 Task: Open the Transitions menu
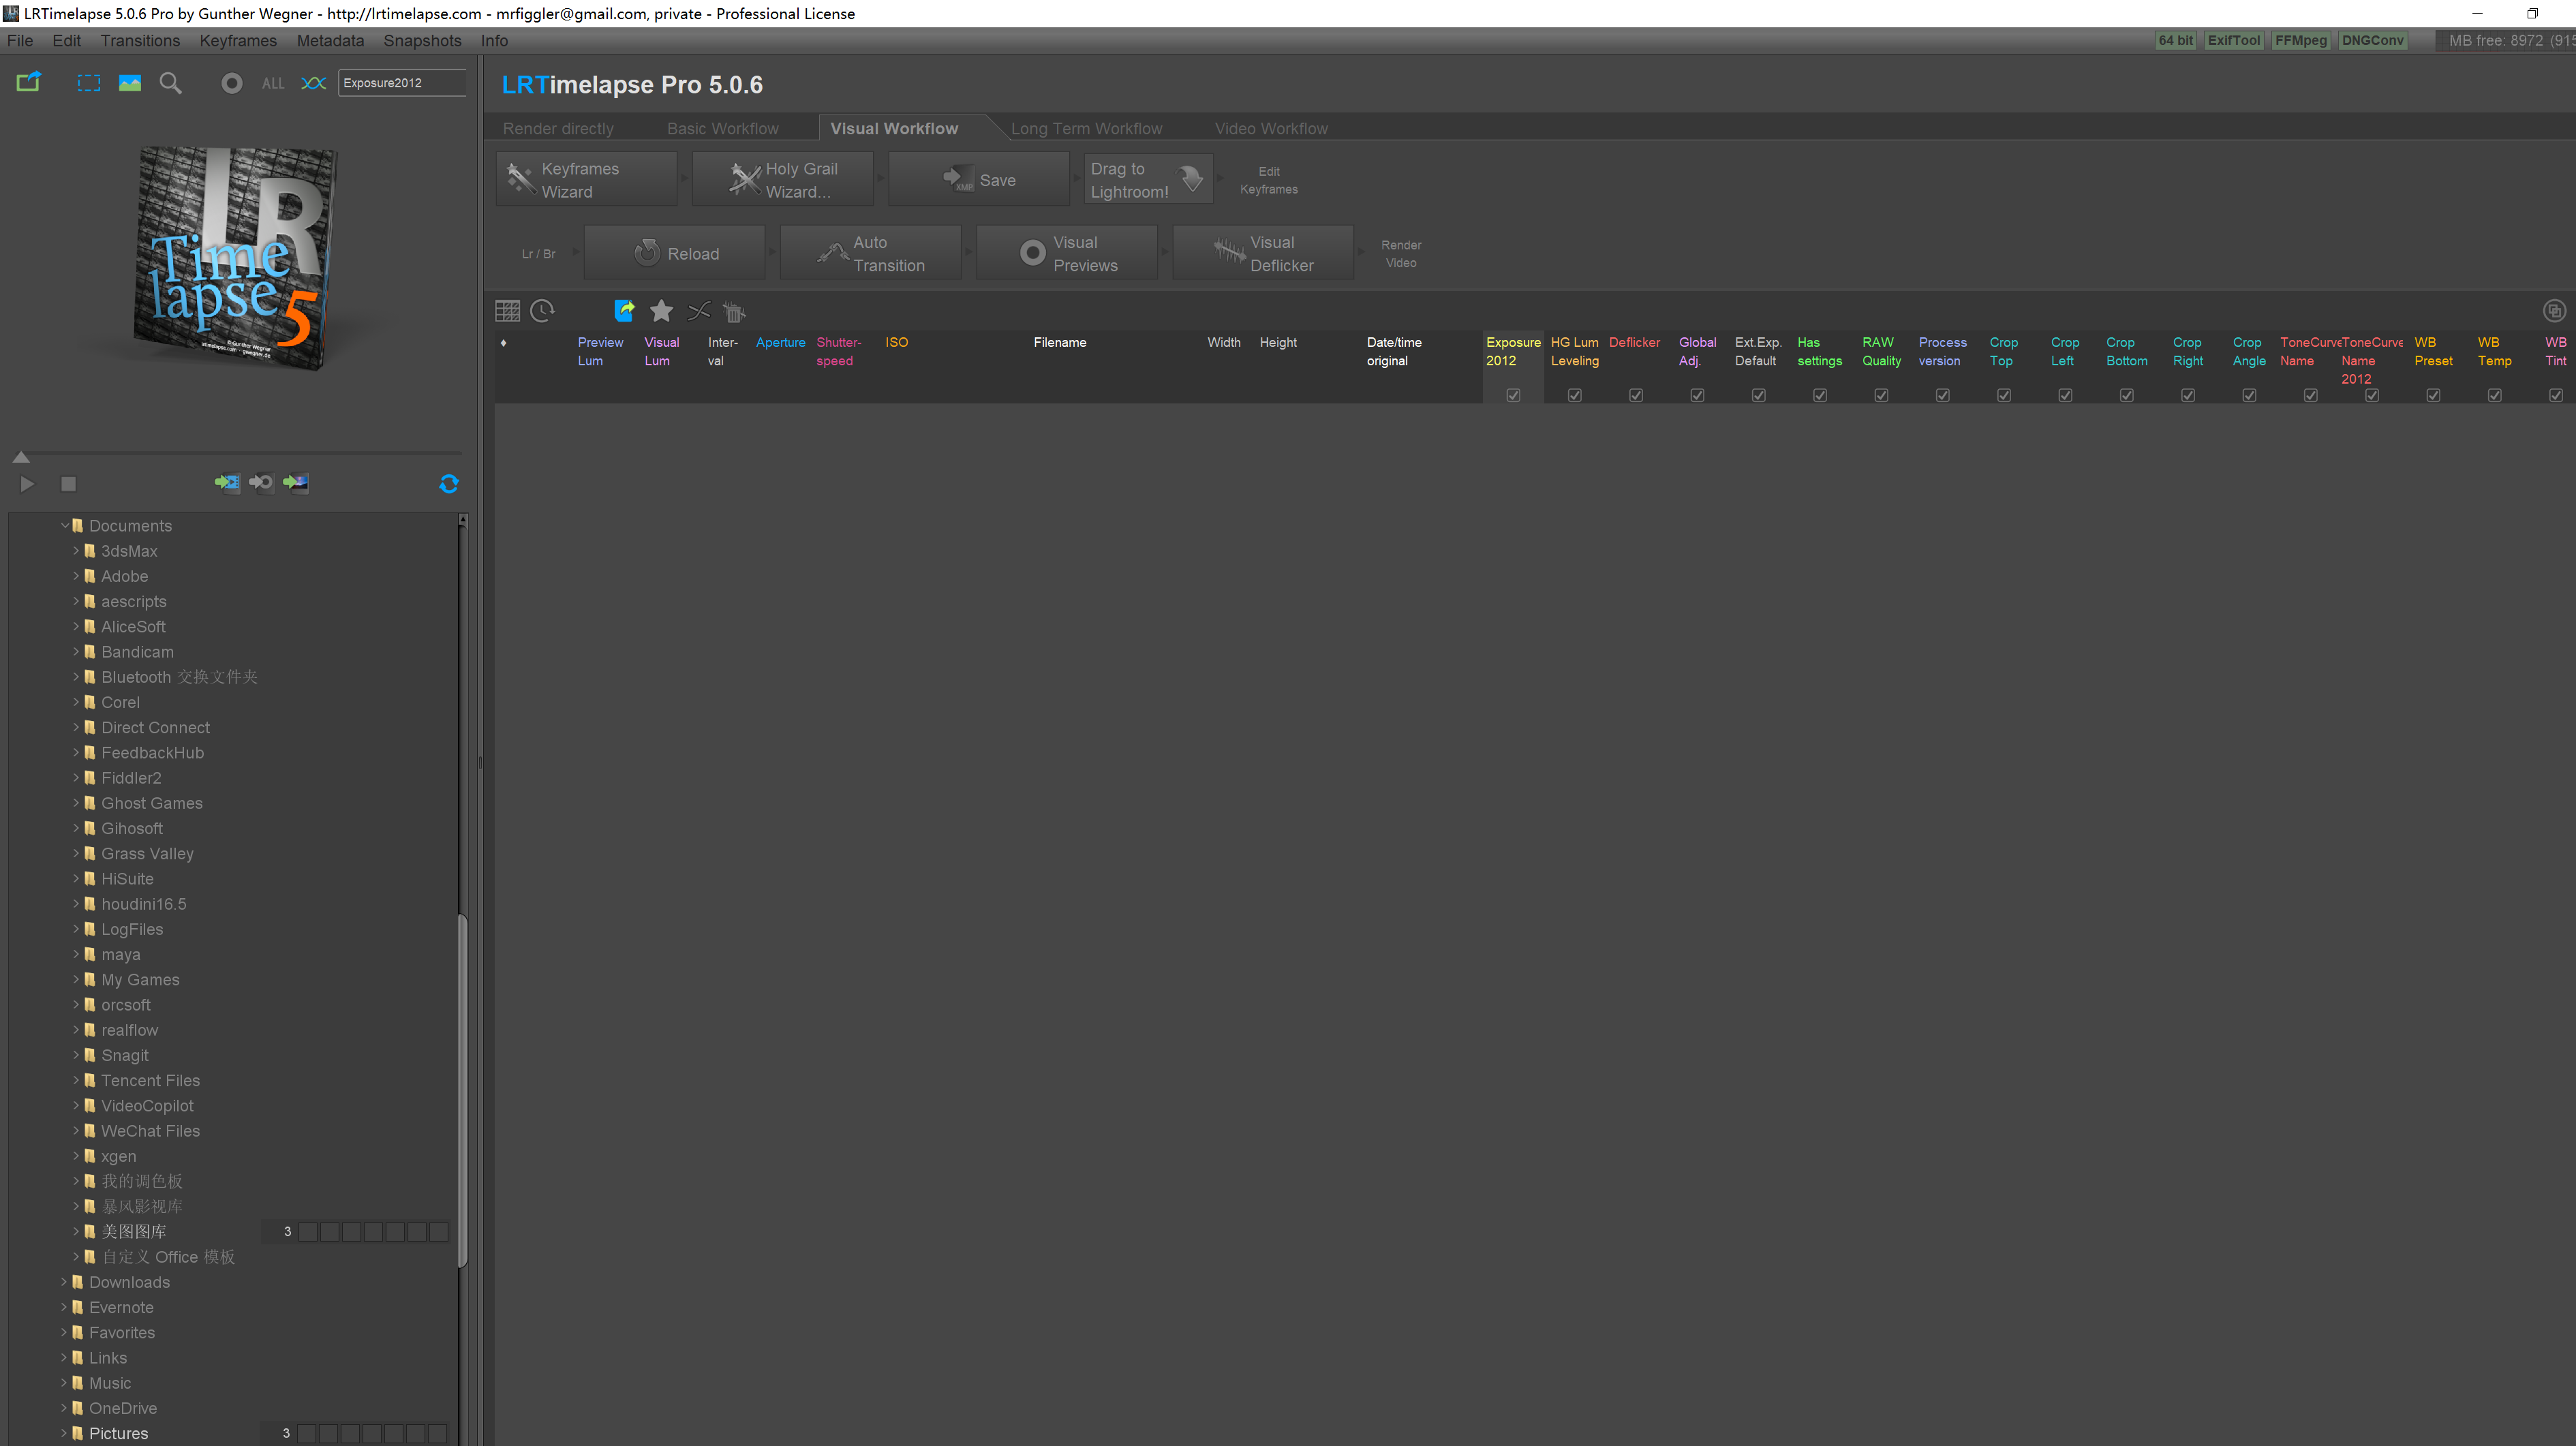coord(140,41)
